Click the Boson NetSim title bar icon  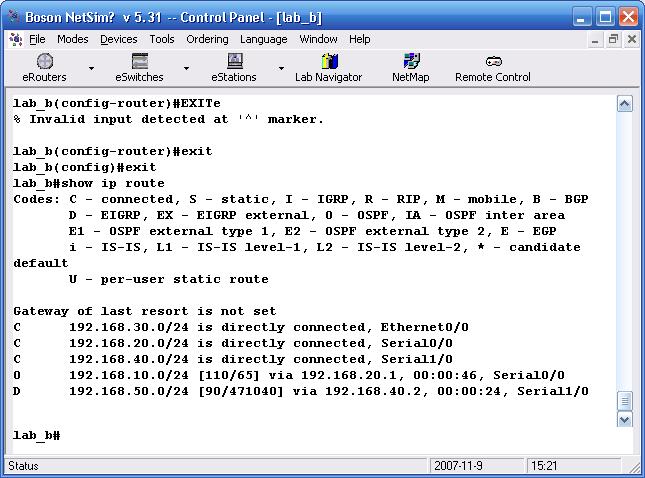point(14,16)
